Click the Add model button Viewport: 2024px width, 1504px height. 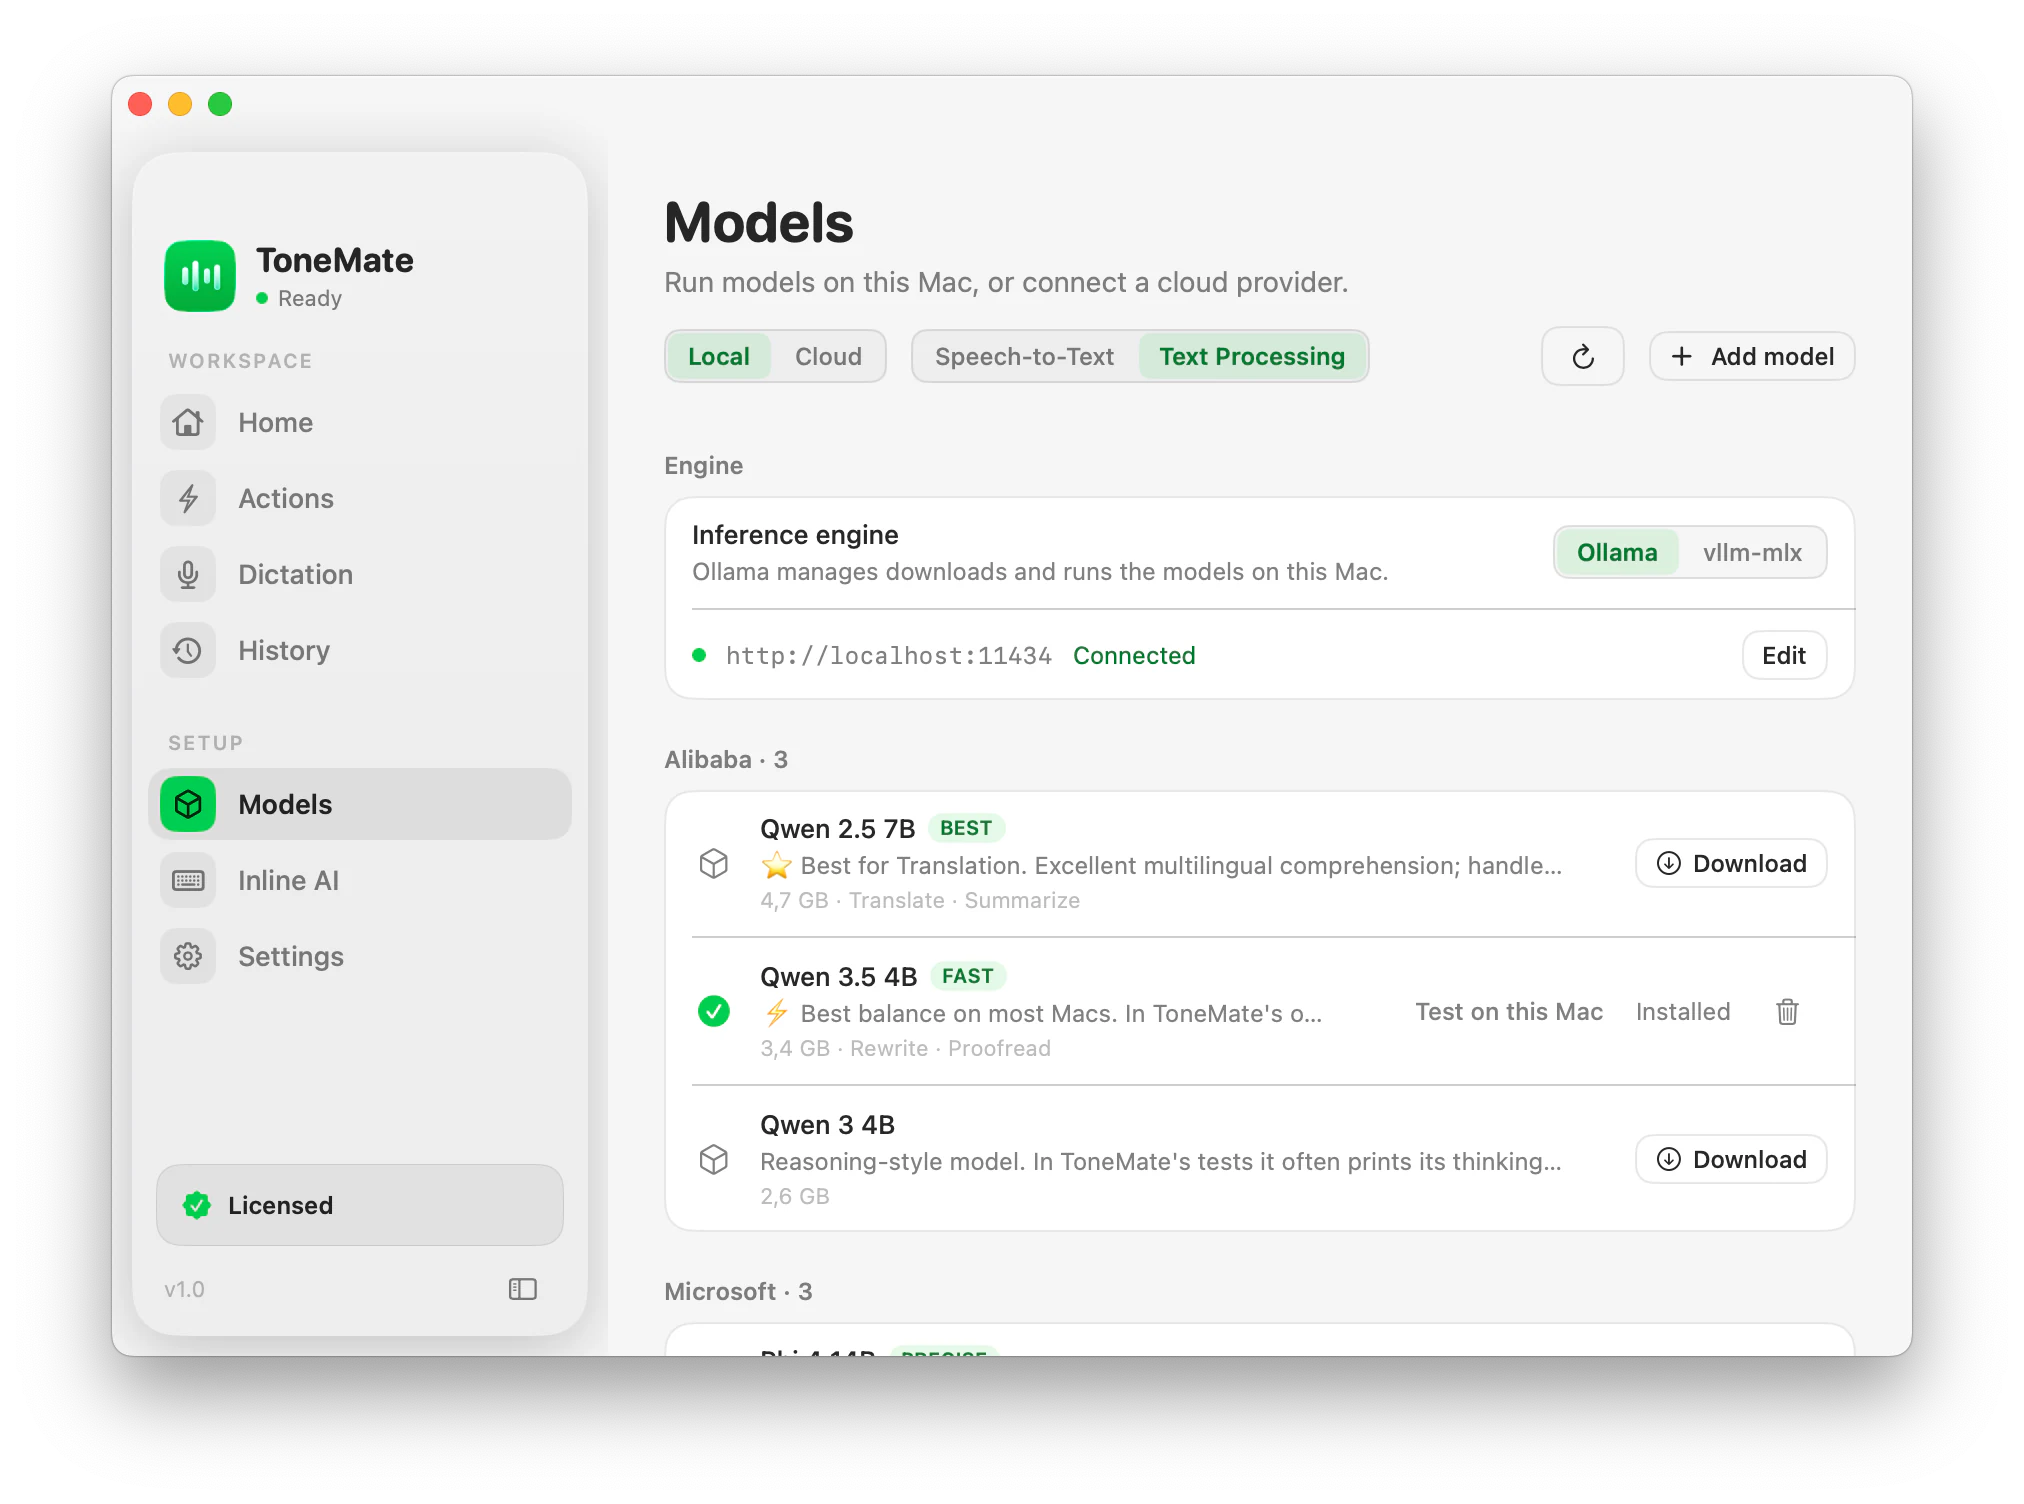tap(1752, 356)
